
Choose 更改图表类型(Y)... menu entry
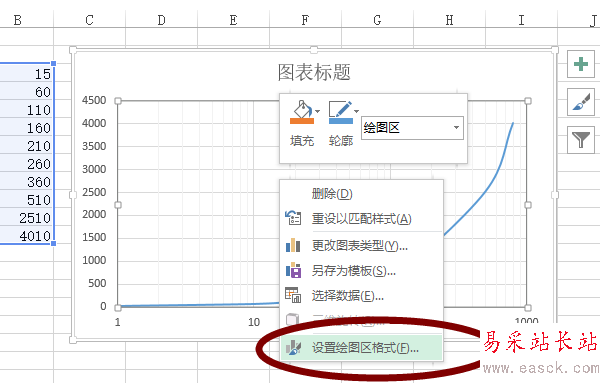coord(362,246)
